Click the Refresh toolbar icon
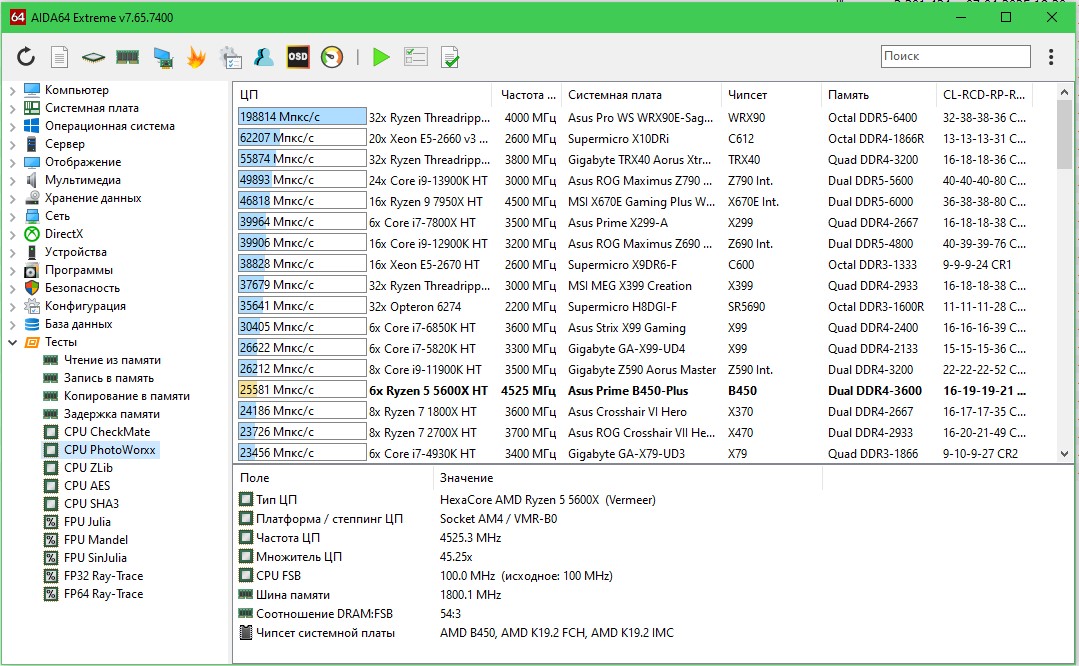This screenshot has height=666, width=1079. (26, 57)
